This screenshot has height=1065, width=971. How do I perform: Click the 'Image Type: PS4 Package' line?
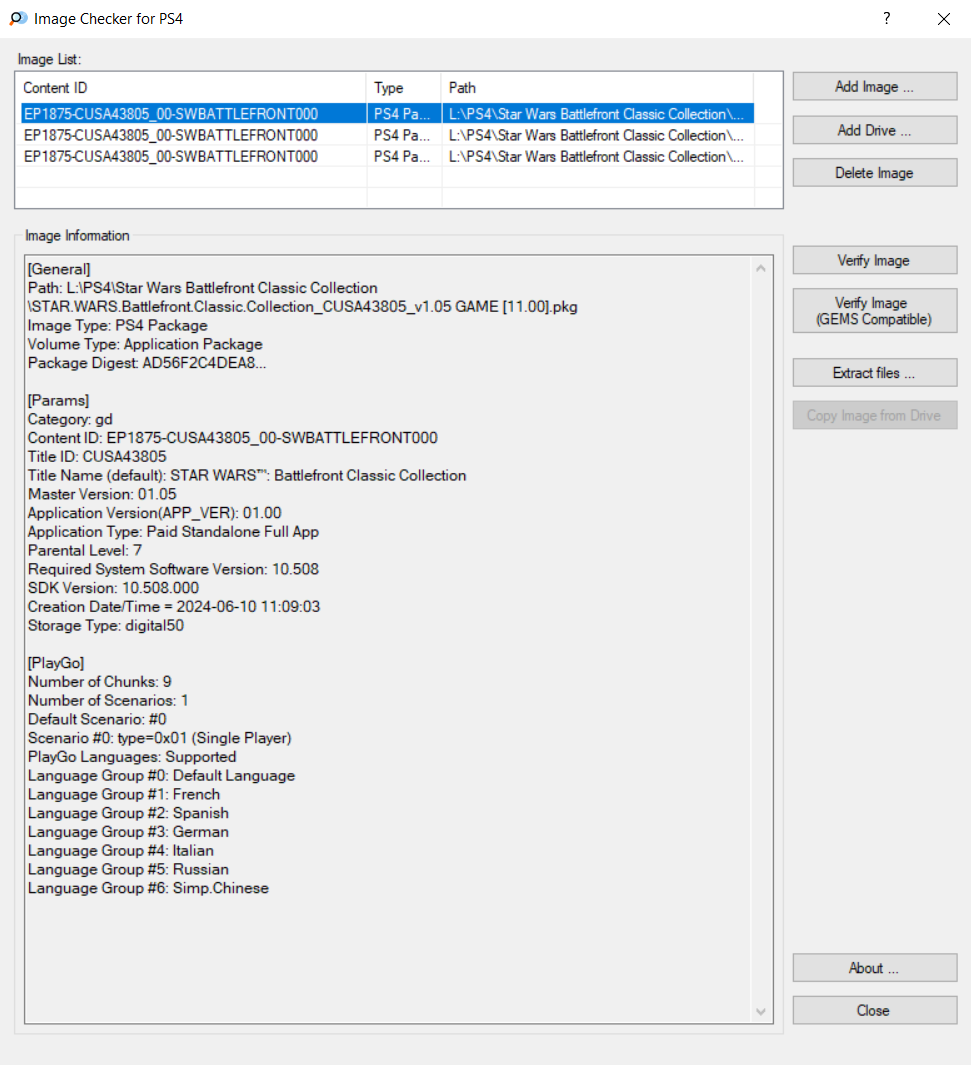coord(117,325)
